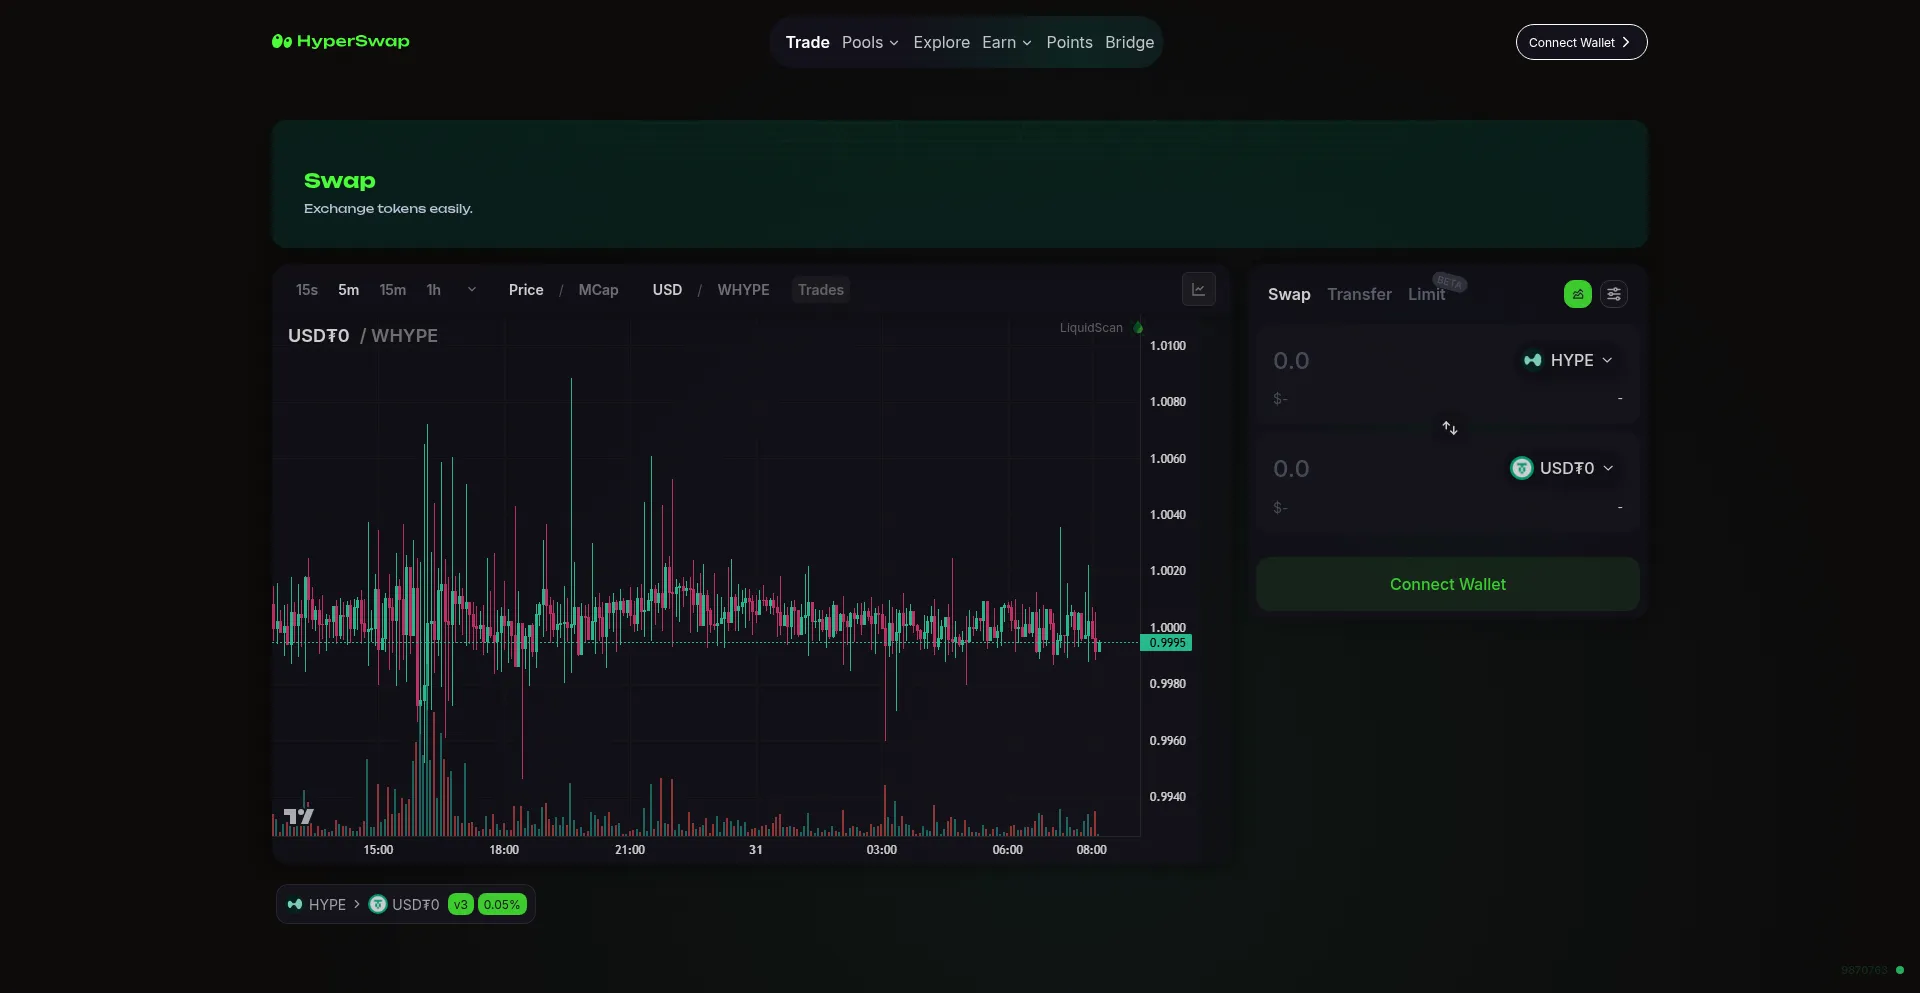
Task: Click the HyperSwap logo
Action: click(x=340, y=41)
